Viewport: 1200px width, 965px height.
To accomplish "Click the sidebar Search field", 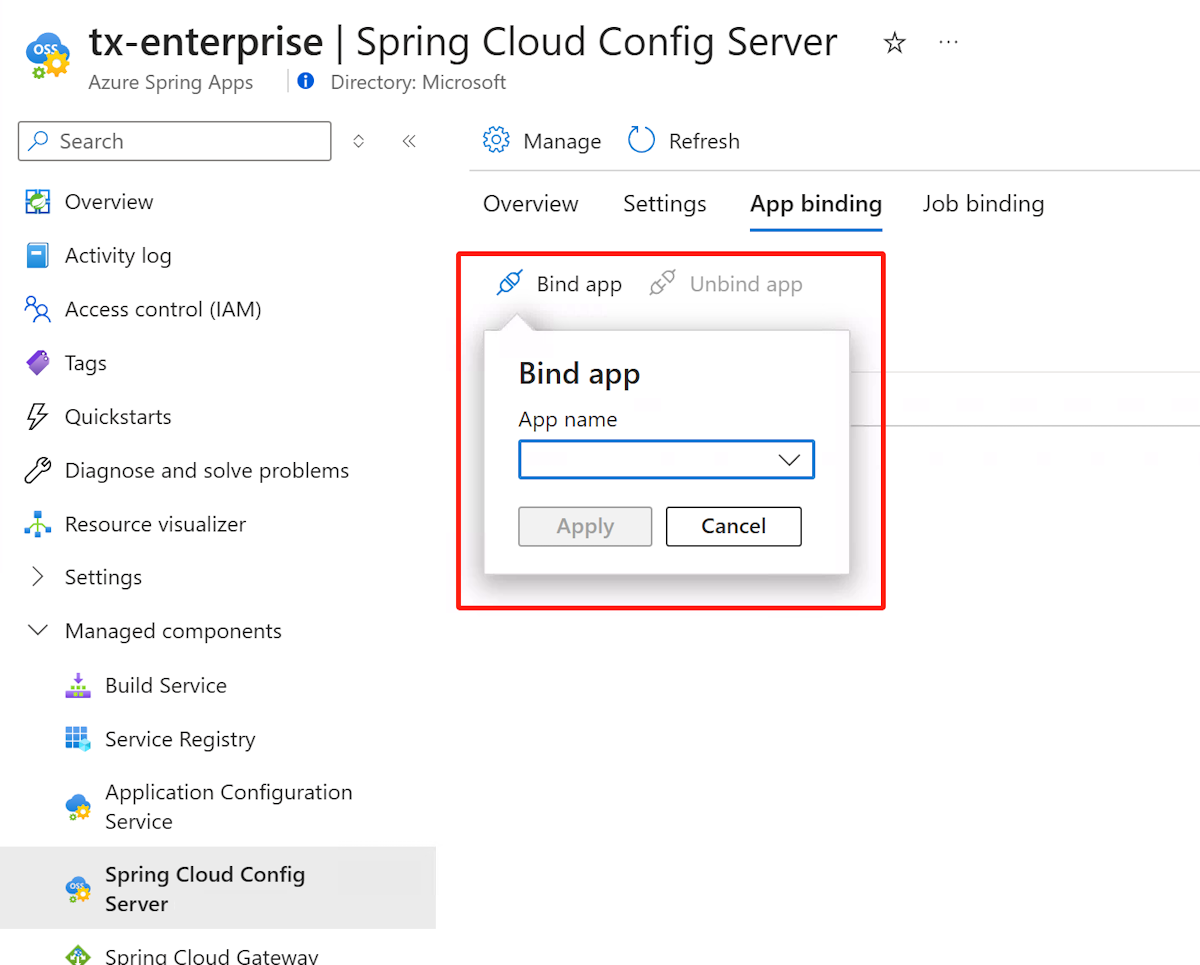I will 175,141.
